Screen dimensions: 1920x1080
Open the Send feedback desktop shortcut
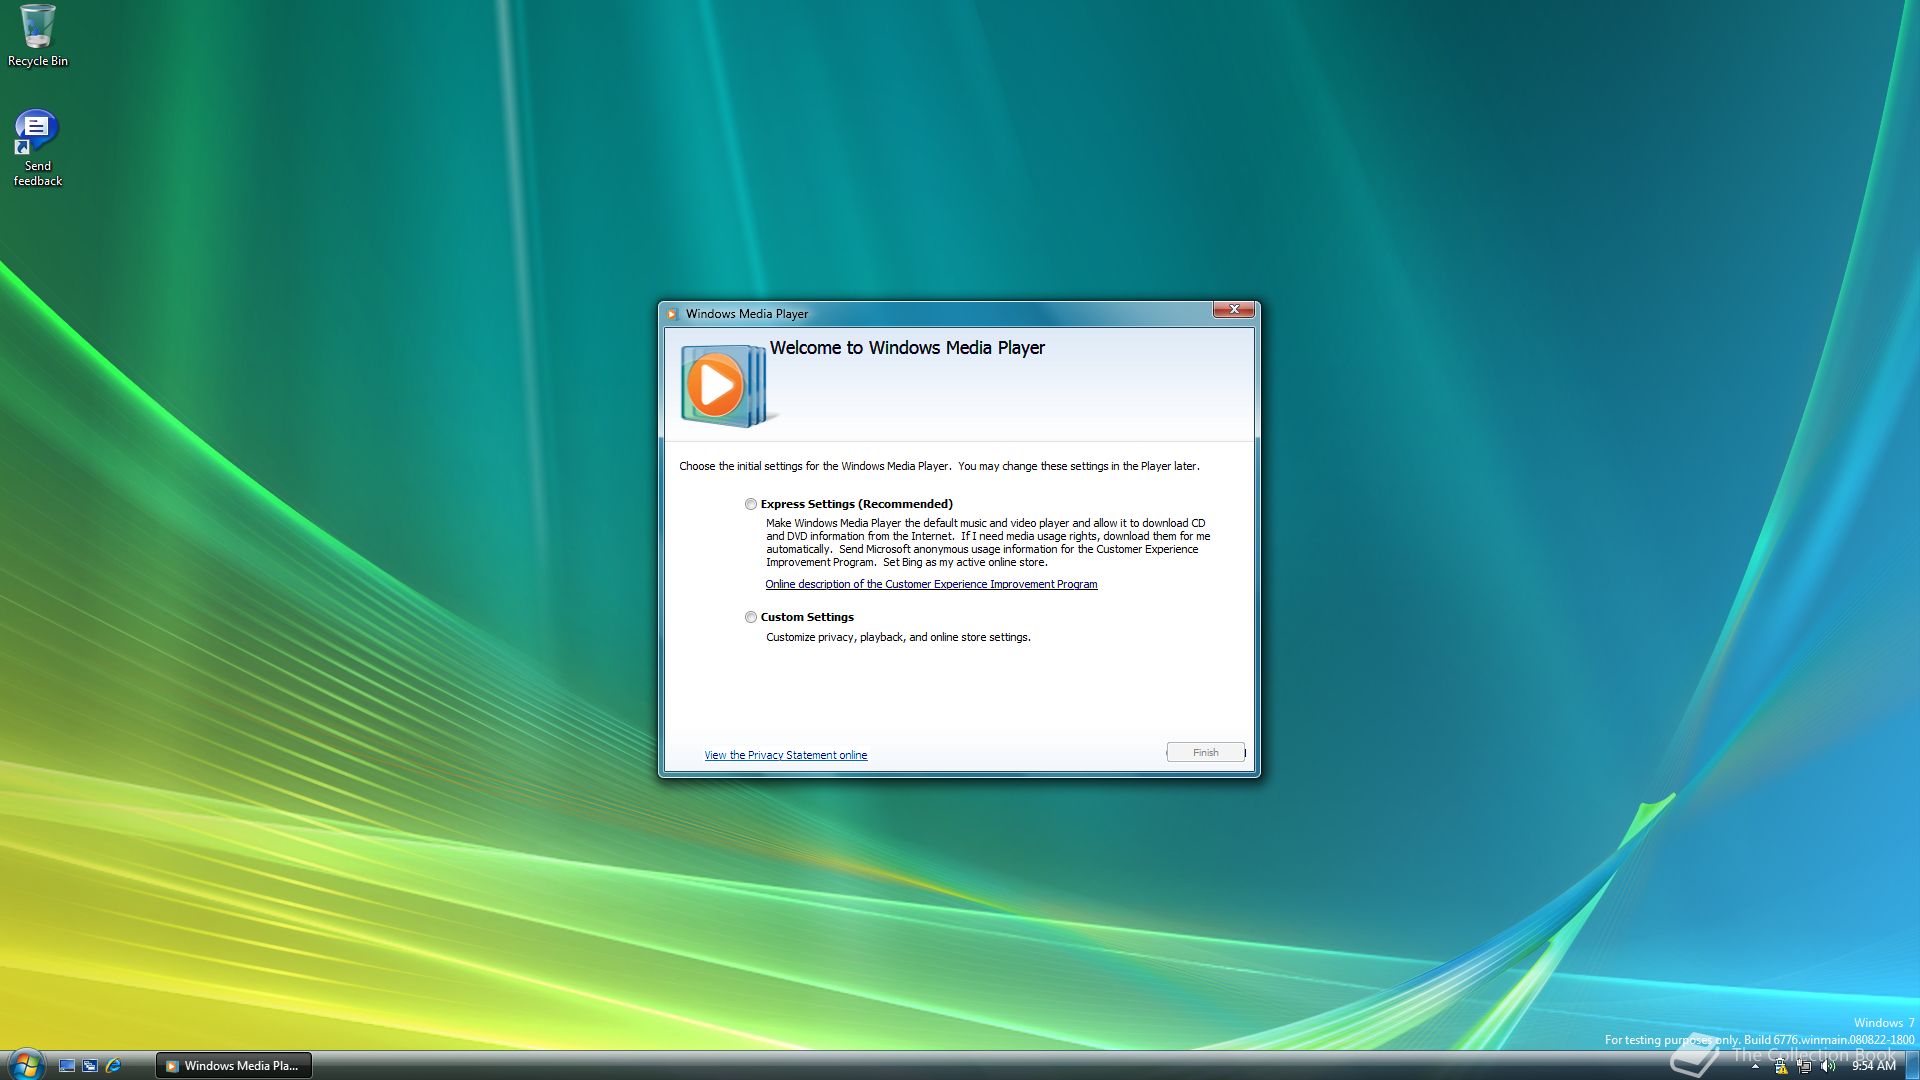pos(37,148)
